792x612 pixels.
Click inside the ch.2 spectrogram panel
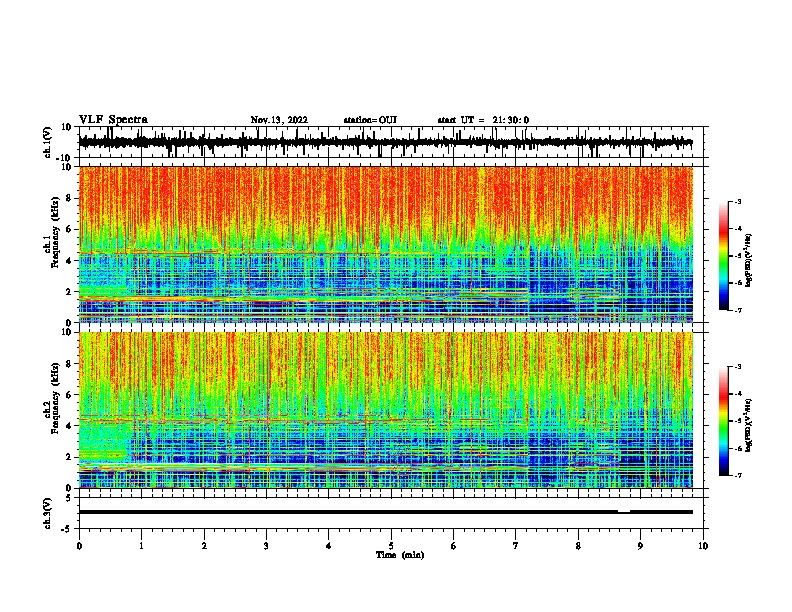[386, 410]
